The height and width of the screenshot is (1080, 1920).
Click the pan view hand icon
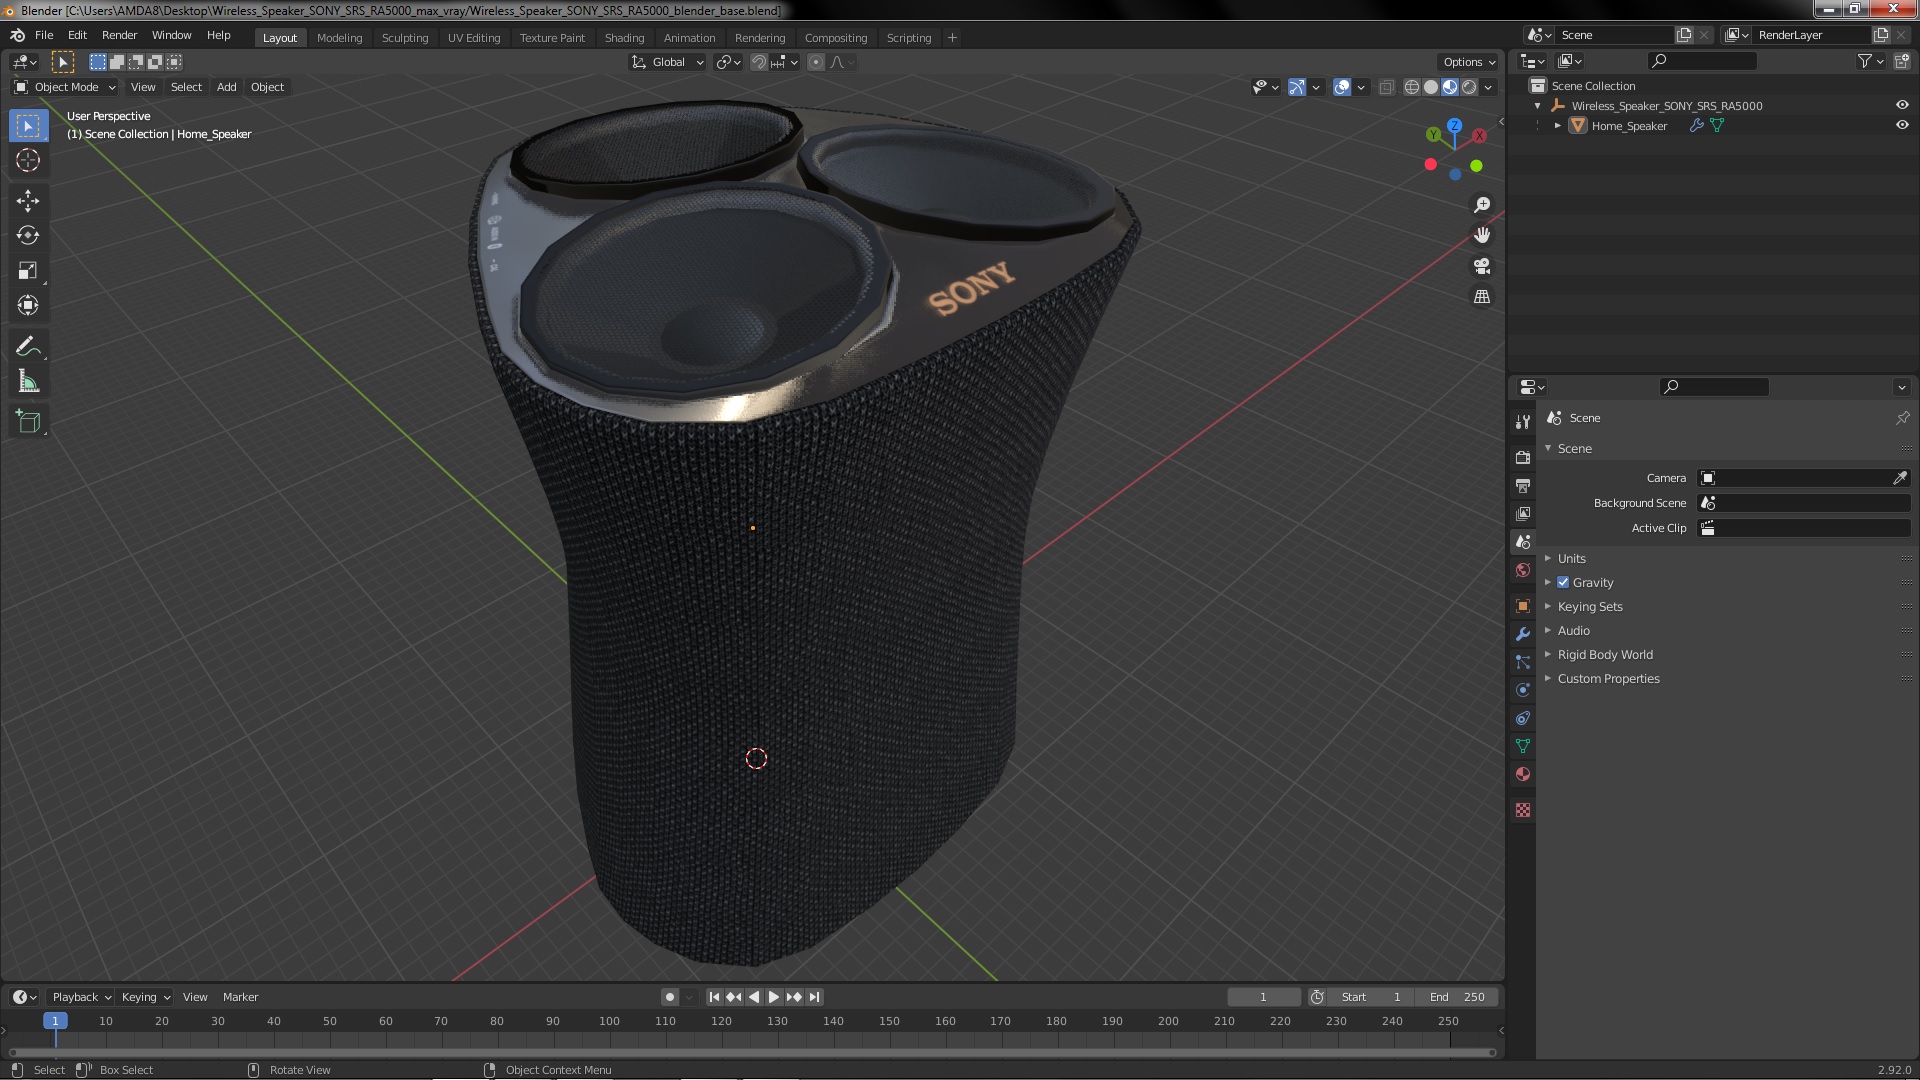pyautogui.click(x=1482, y=235)
